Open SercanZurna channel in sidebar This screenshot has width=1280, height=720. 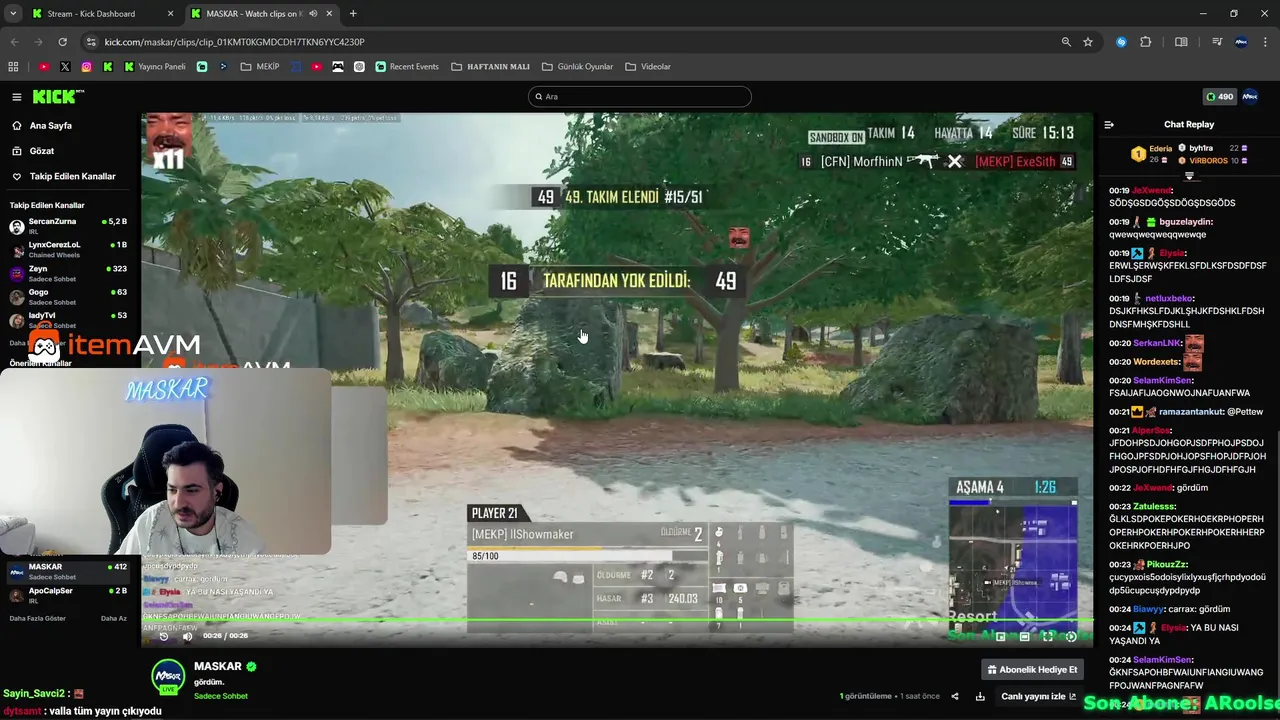[x=70, y=226]
